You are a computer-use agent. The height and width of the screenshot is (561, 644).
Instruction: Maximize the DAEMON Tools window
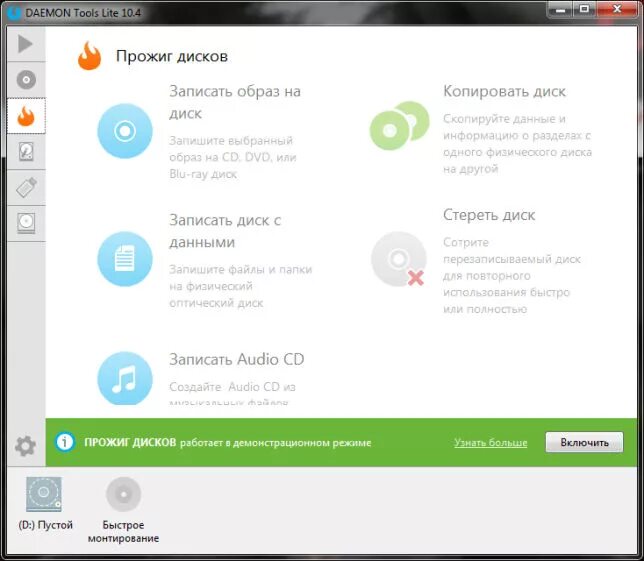click(584, 9)
